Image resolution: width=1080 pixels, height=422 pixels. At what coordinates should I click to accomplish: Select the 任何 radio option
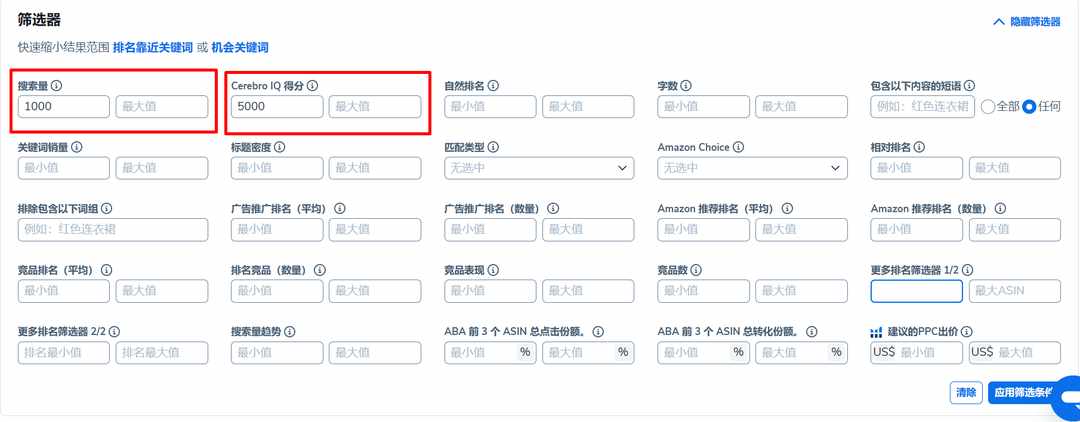coord(1029,107)
